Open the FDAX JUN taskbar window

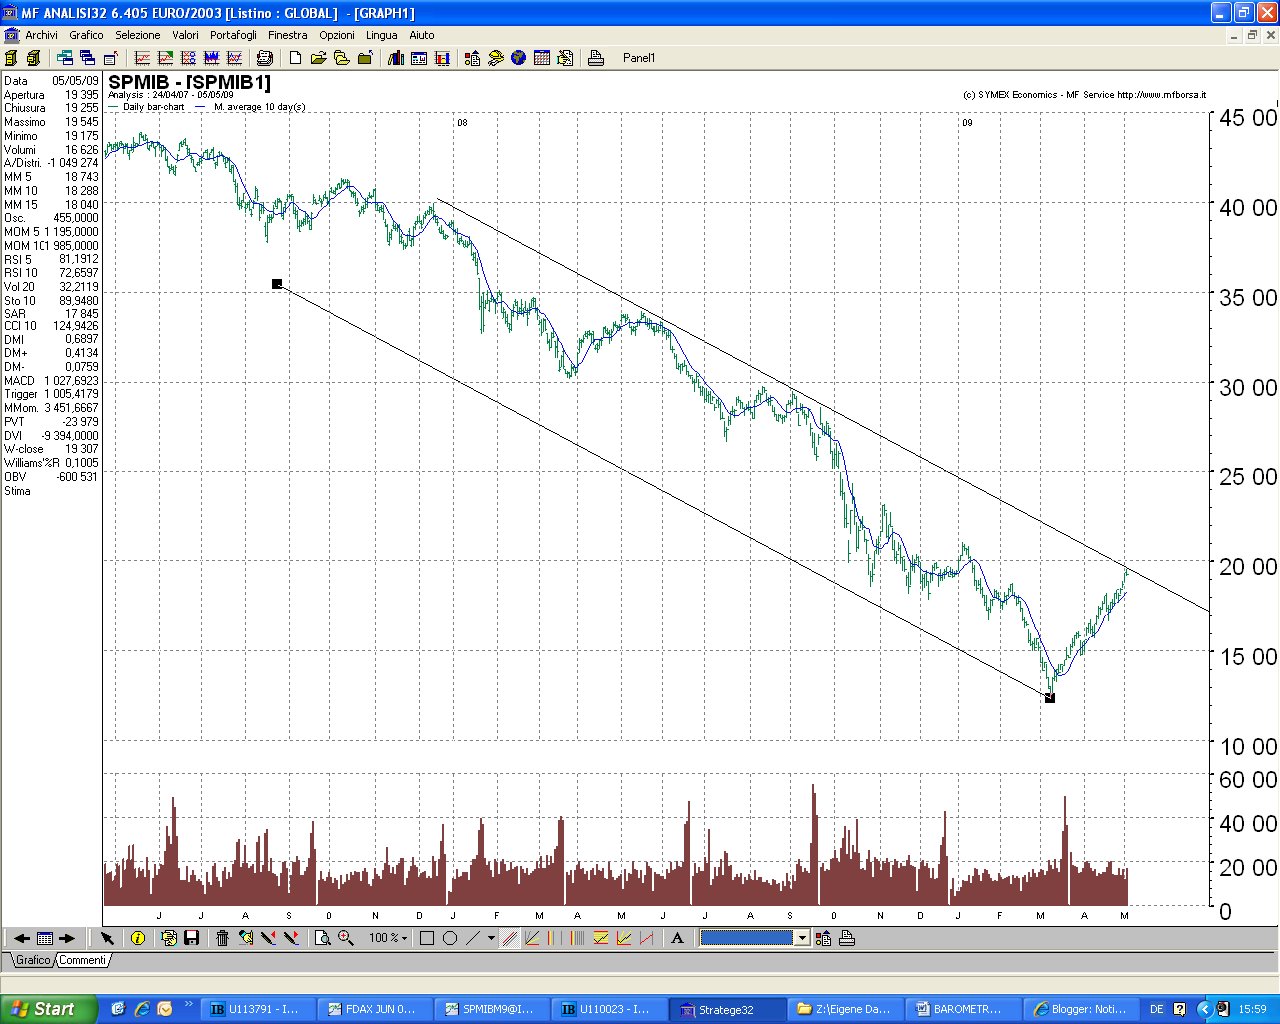pyautogui.click(x=373, y=1009)
